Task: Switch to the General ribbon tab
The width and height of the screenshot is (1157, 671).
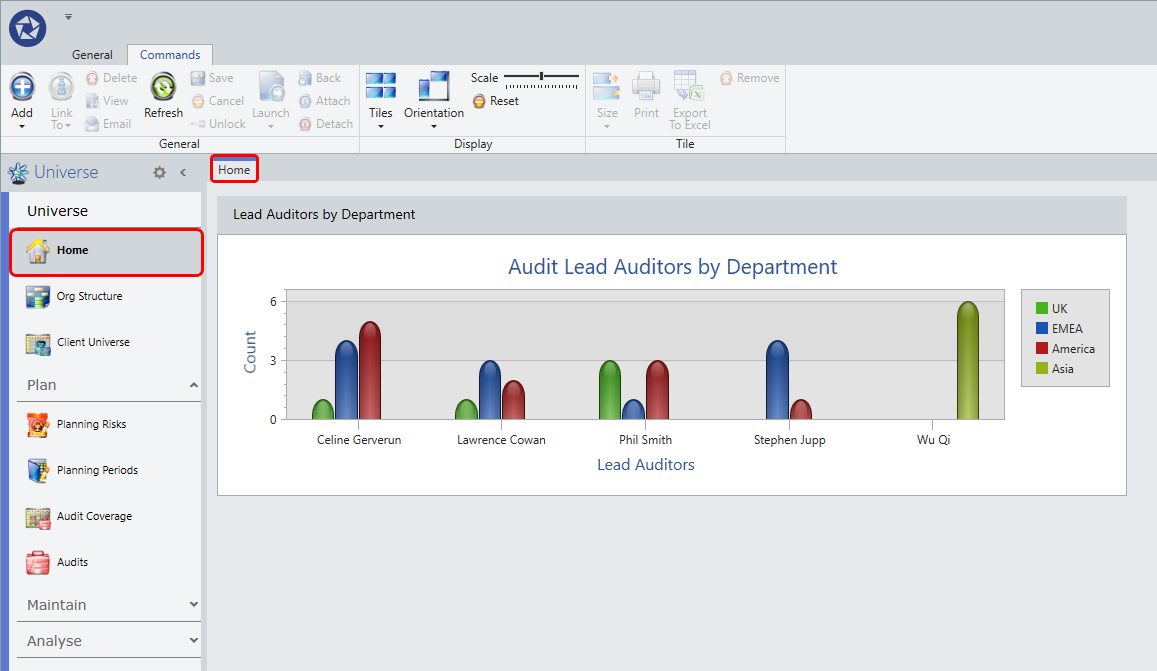Action: coord(92,55)
